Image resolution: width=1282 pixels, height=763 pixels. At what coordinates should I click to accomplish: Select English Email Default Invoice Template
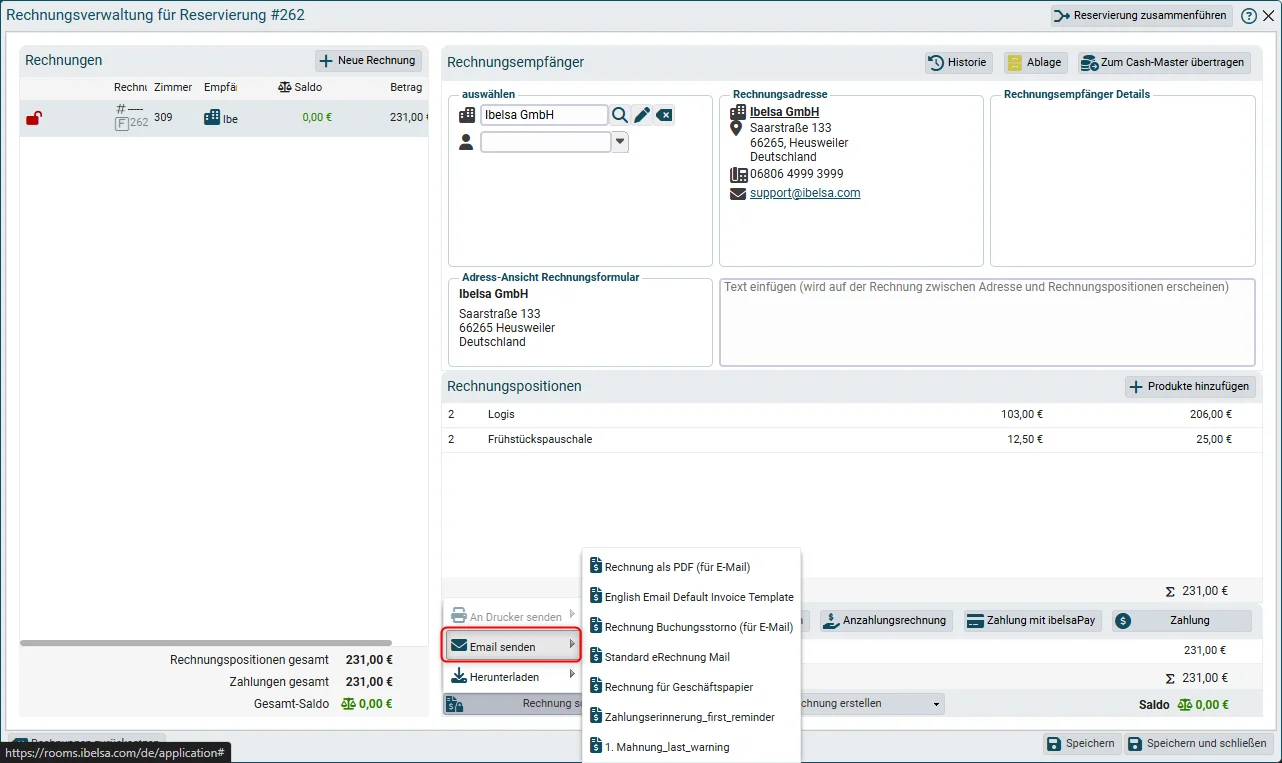click(x=691, y=597)
